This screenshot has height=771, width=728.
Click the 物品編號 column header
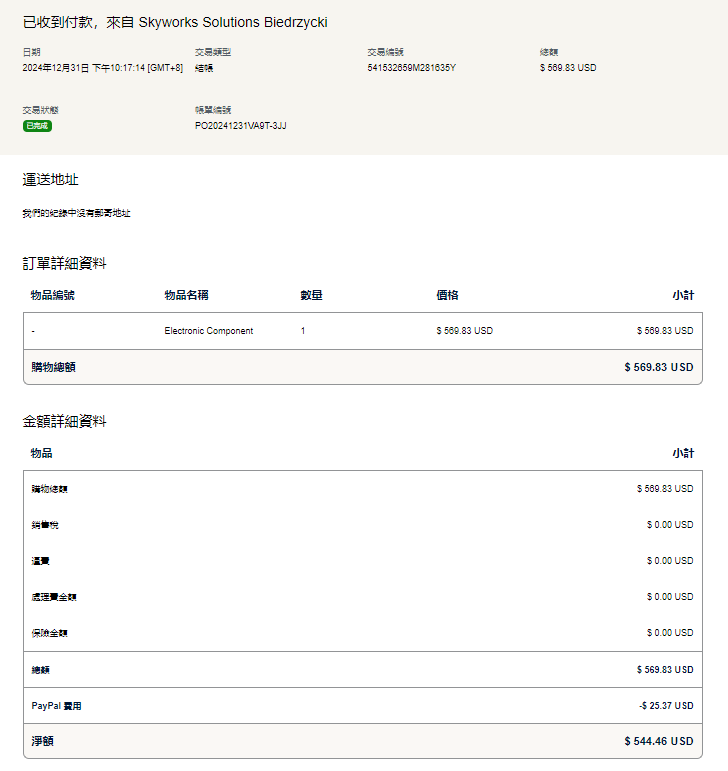[52, 295]
